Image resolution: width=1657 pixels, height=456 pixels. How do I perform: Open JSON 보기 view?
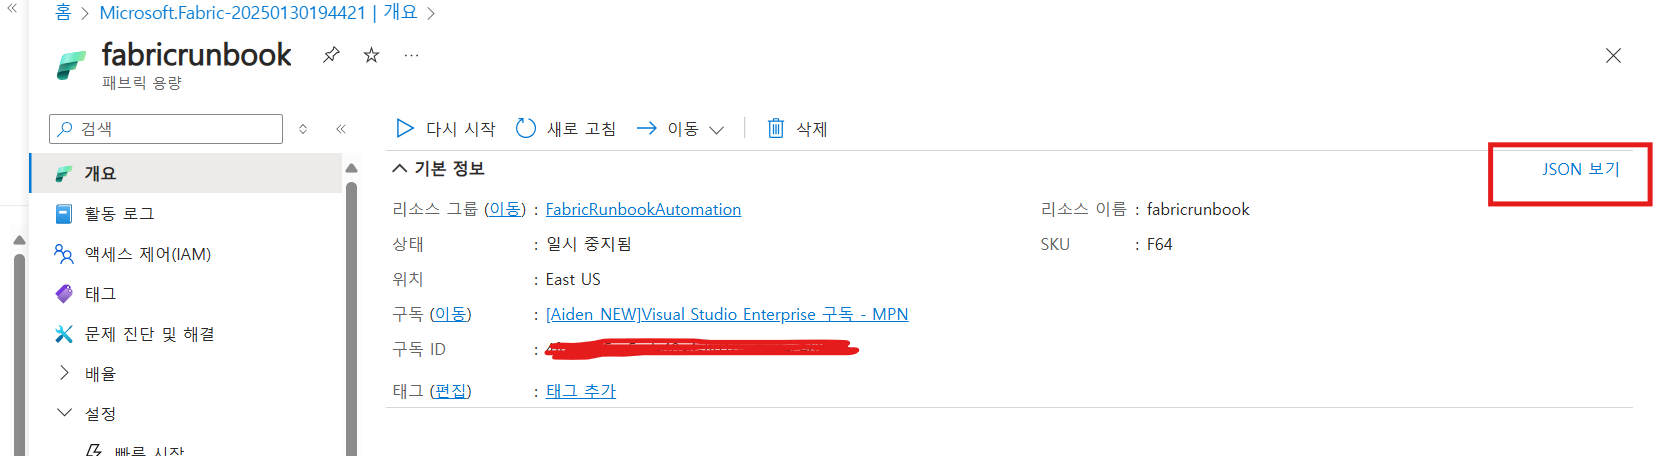coord(1580,169)
